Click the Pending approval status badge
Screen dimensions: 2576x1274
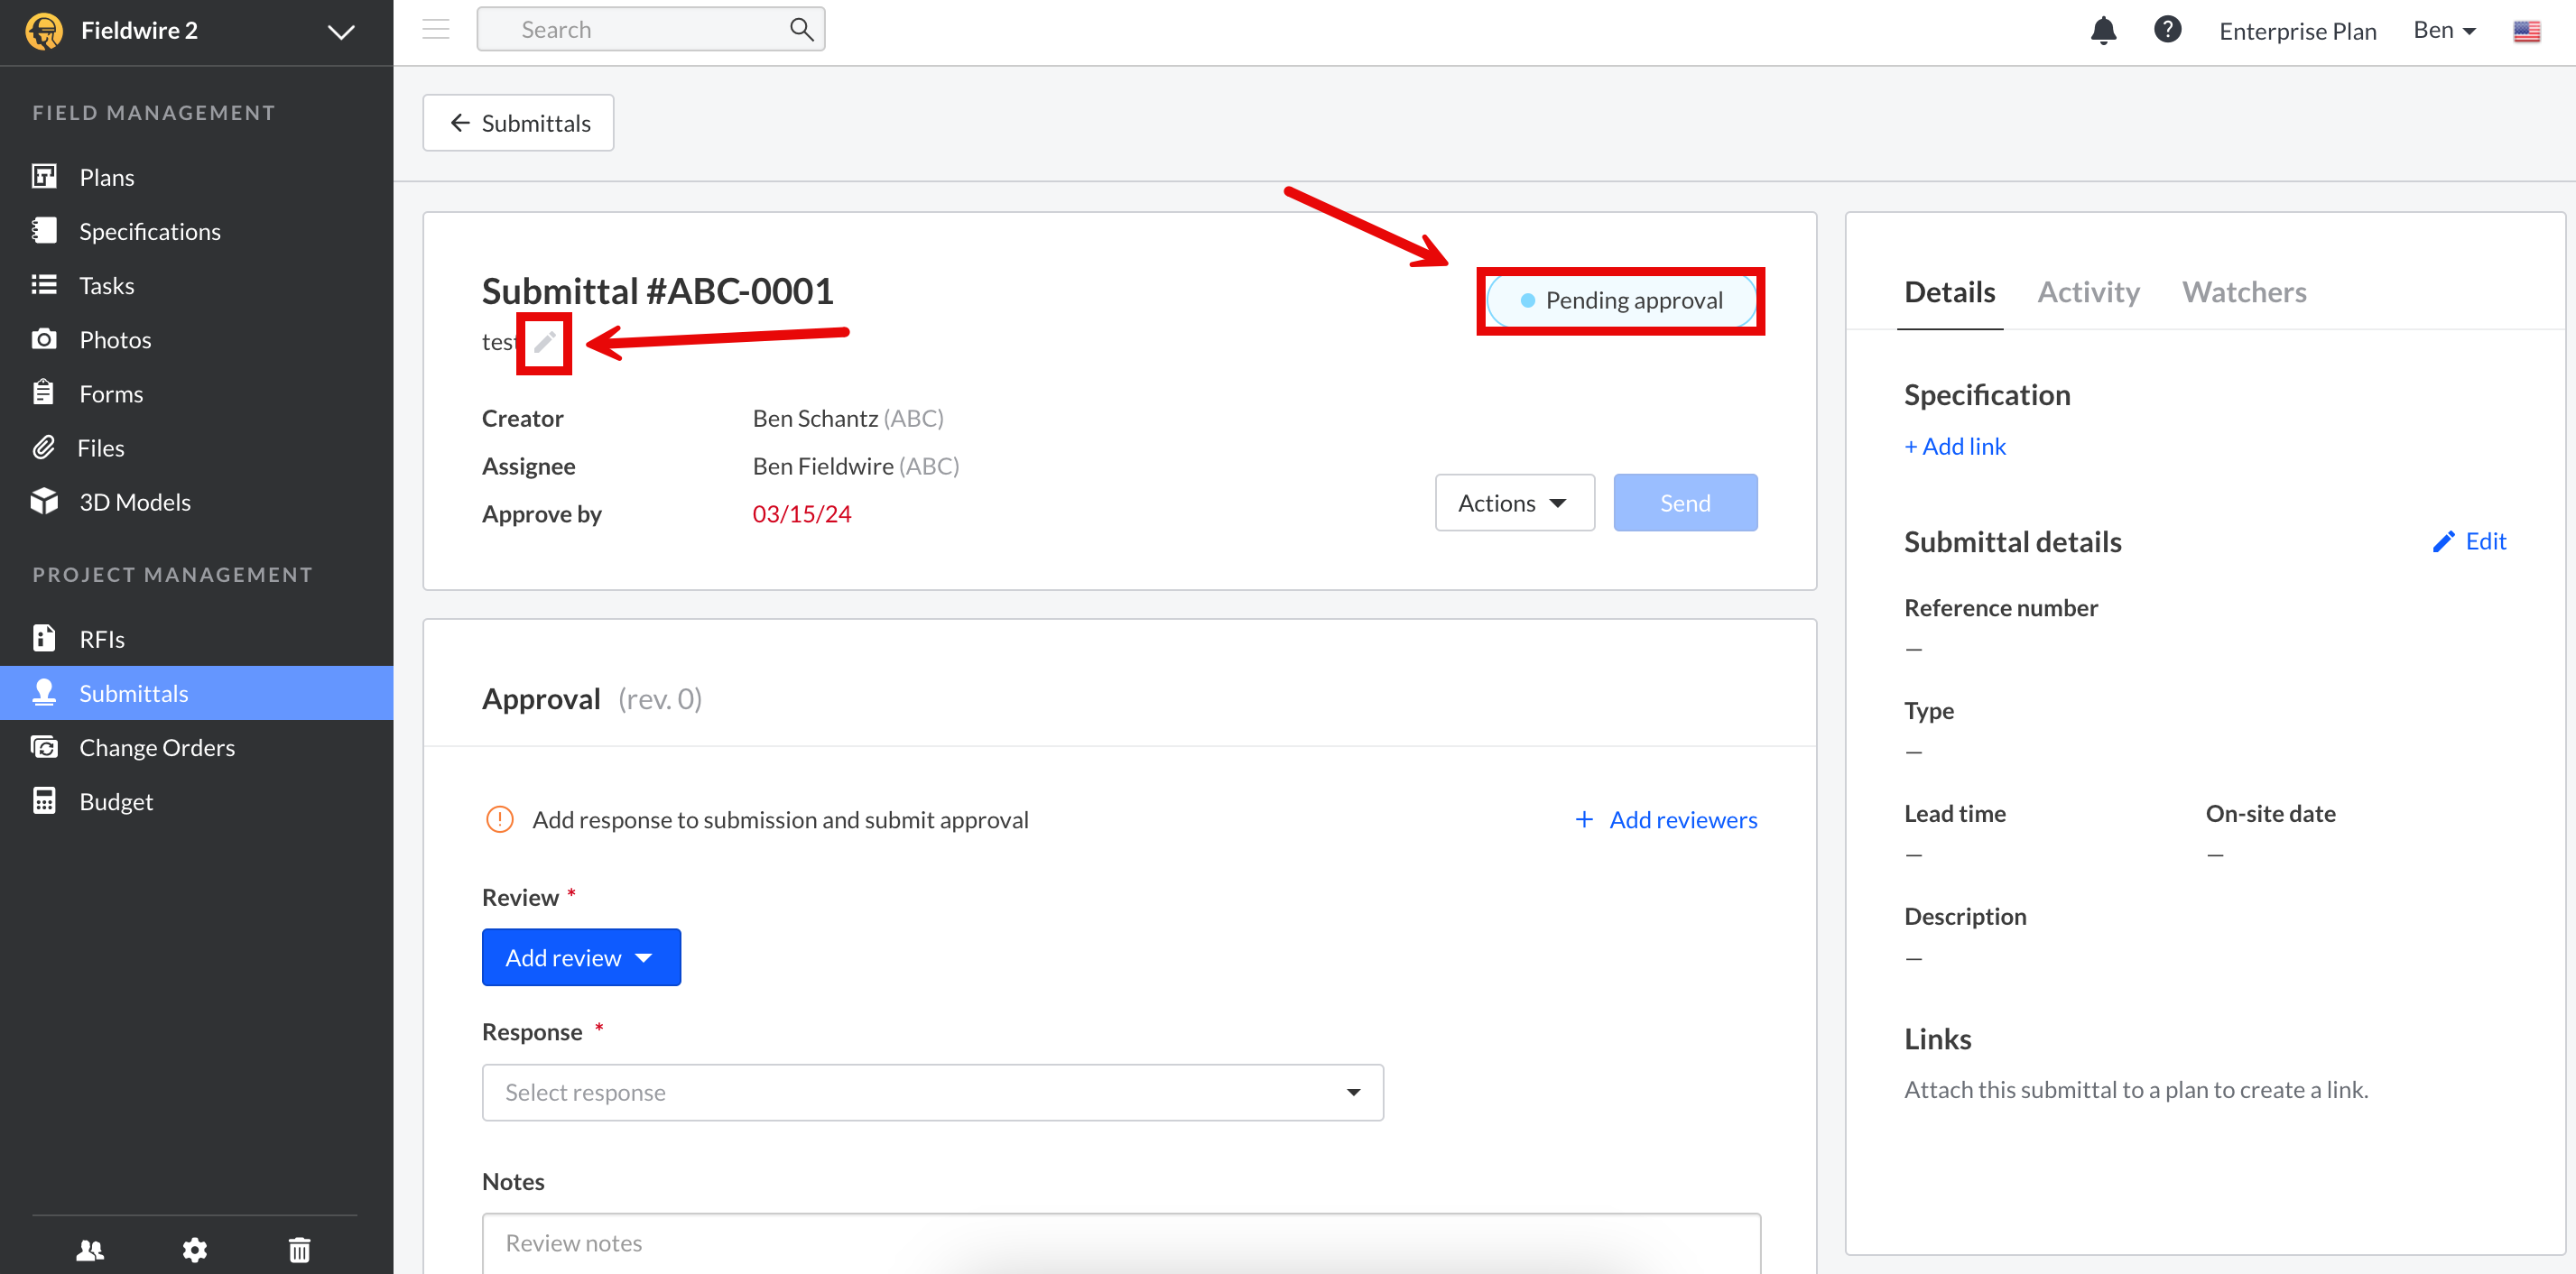click(x=1621, y=300)
